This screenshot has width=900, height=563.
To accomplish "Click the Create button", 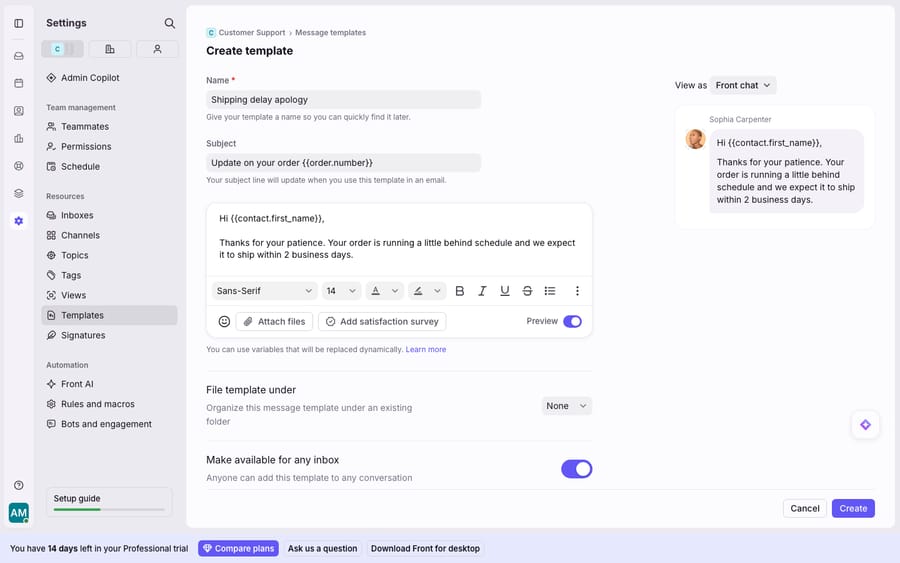I will 853,508.
